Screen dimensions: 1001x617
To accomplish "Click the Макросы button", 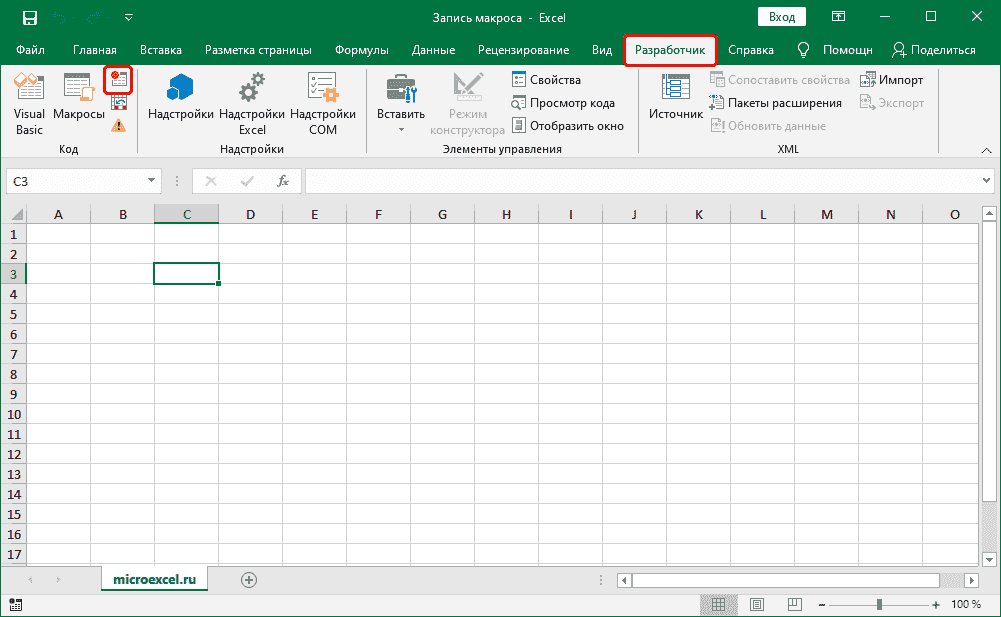I will (x=78, y=105).
